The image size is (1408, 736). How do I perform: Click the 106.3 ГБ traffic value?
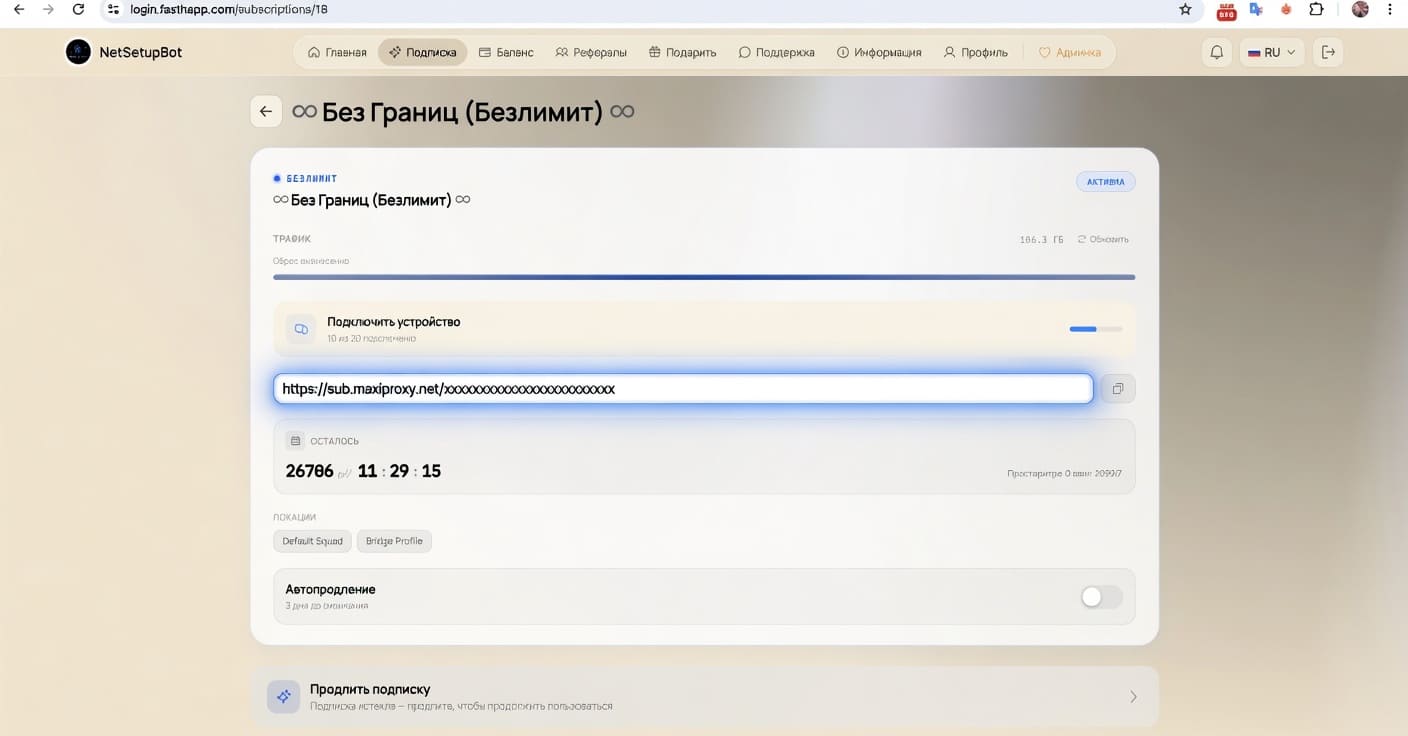1041,240
